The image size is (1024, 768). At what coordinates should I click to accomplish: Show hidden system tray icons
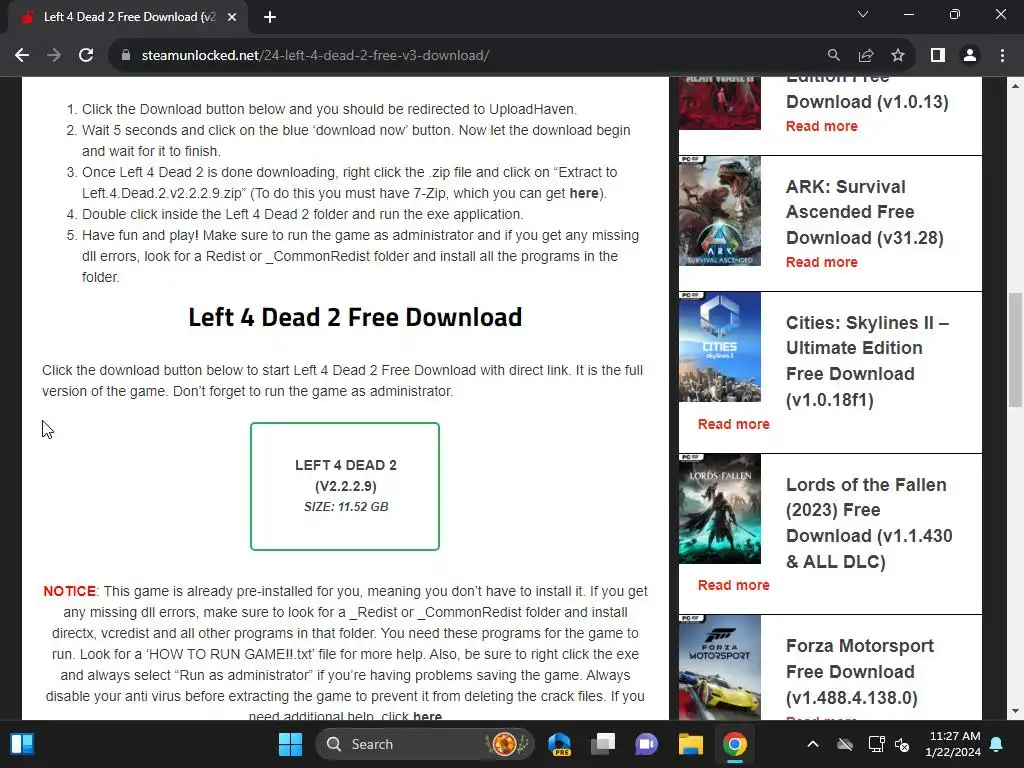click(812, 744)
